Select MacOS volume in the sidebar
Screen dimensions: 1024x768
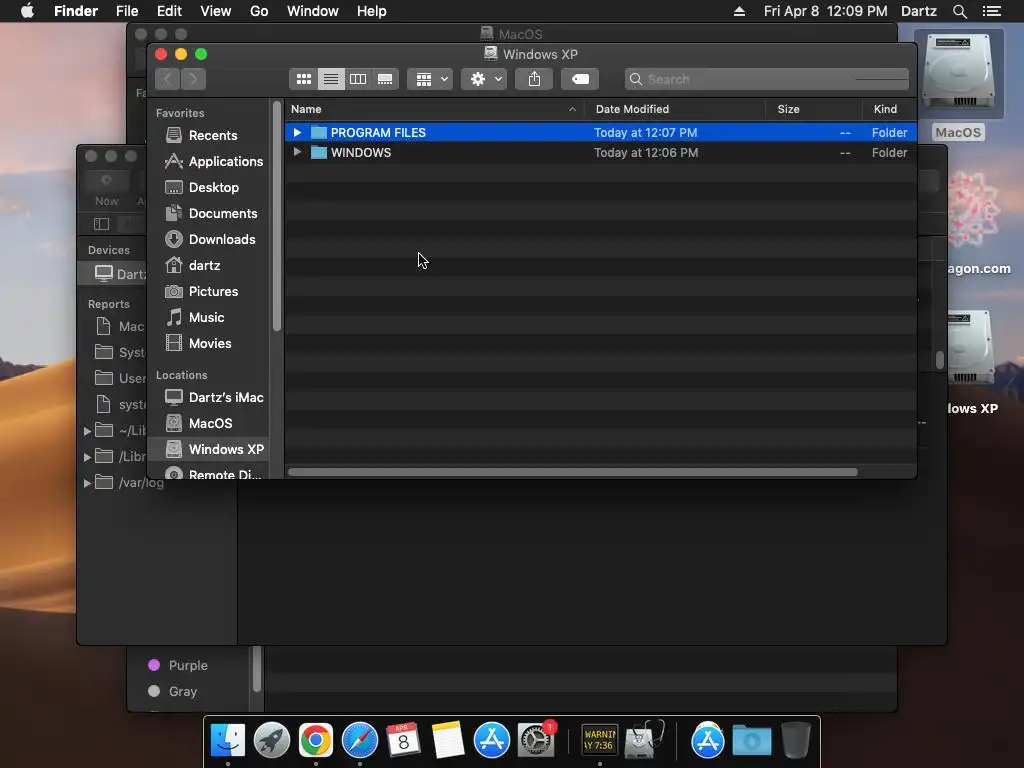pyautogui.click(x=209, y=423)
